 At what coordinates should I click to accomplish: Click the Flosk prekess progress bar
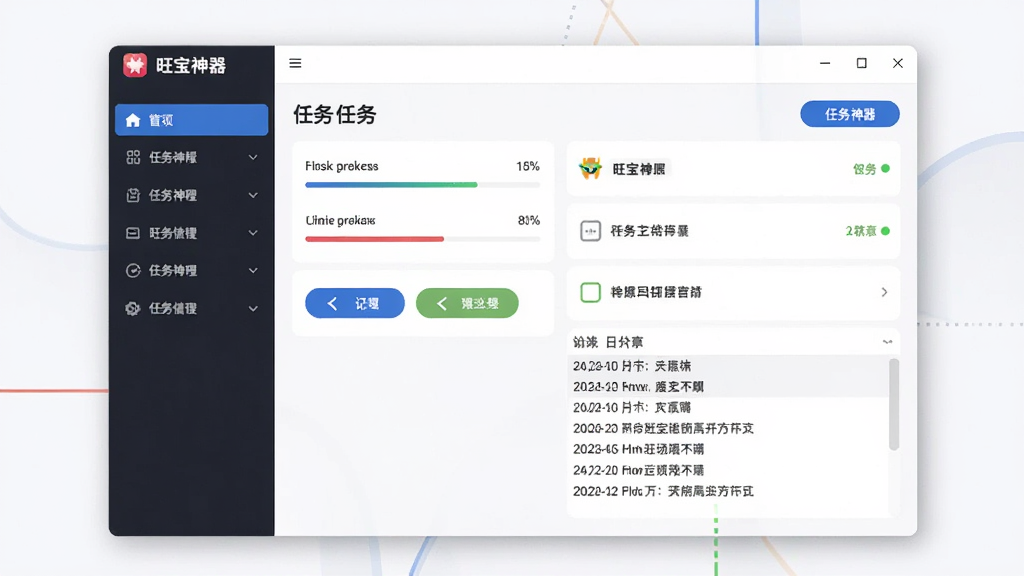click(x=423, y=185)
